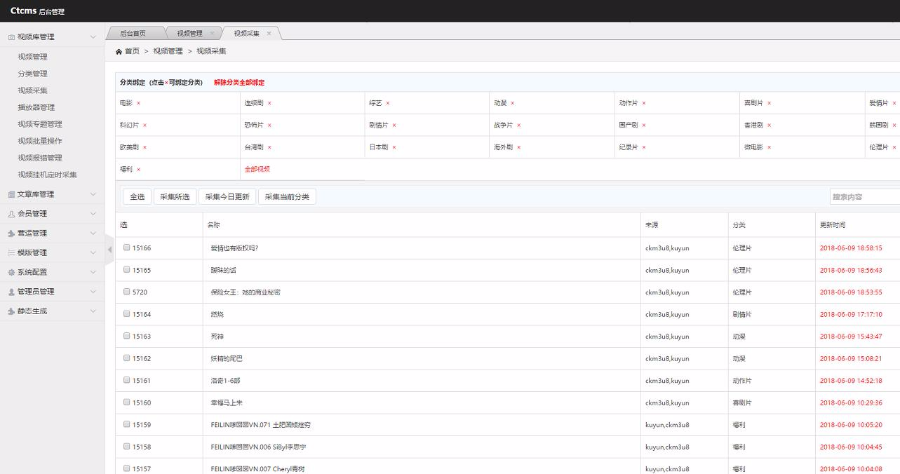
Task: Click the home icon in breadcrumb
Action: (x=119, y=52)
